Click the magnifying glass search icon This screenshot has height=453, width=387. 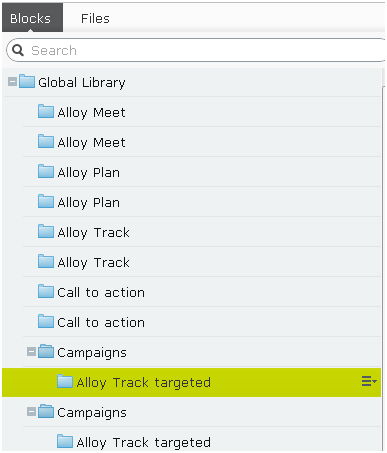coord(18,50)
